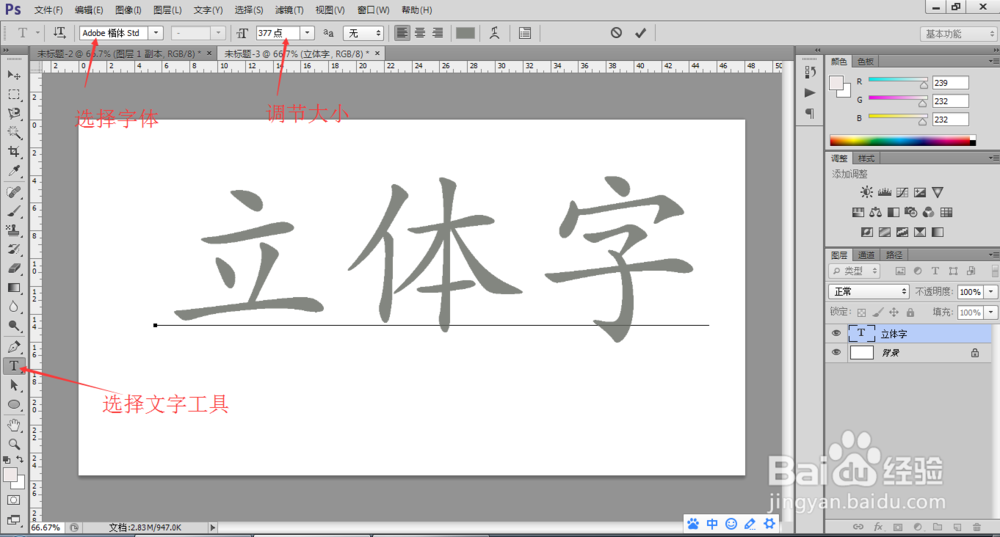Select the Eraser tool
The height and width of the screenshot is (537, 1000).
click(x=13, y=268)
